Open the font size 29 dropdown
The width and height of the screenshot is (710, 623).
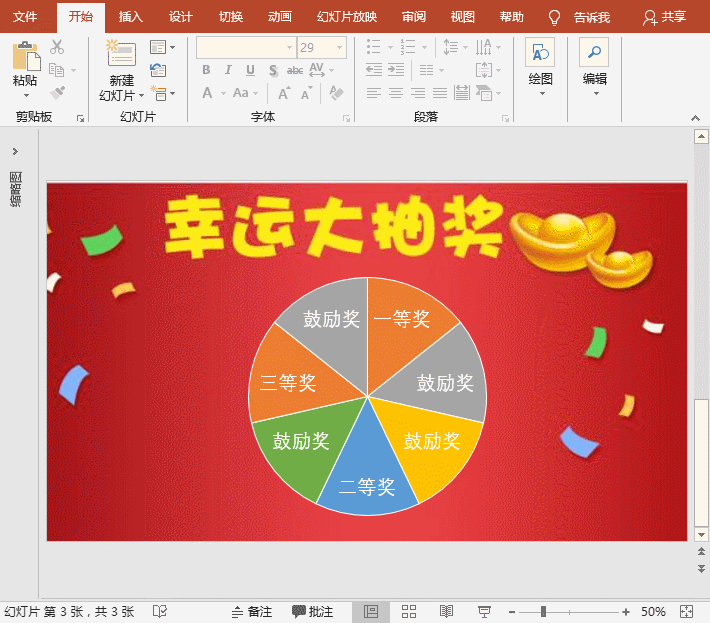coord(340,48)
